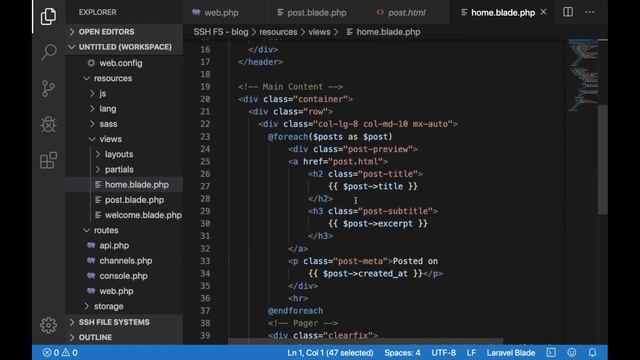Expand the partials folder

pos(98,169)
